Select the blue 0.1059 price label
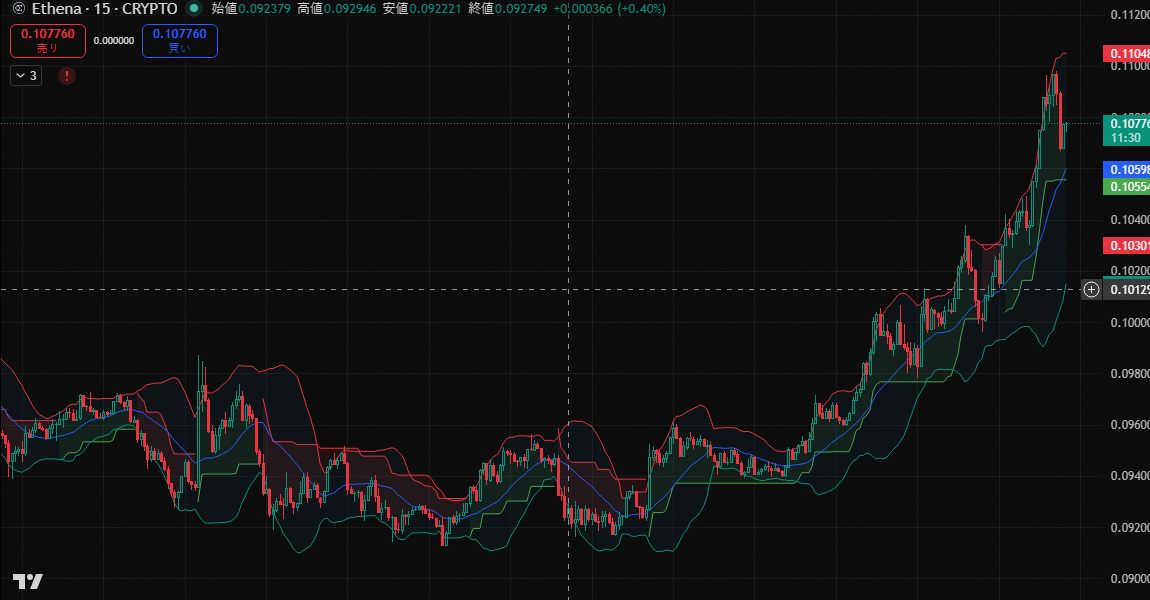 (x=1127, y=169)
